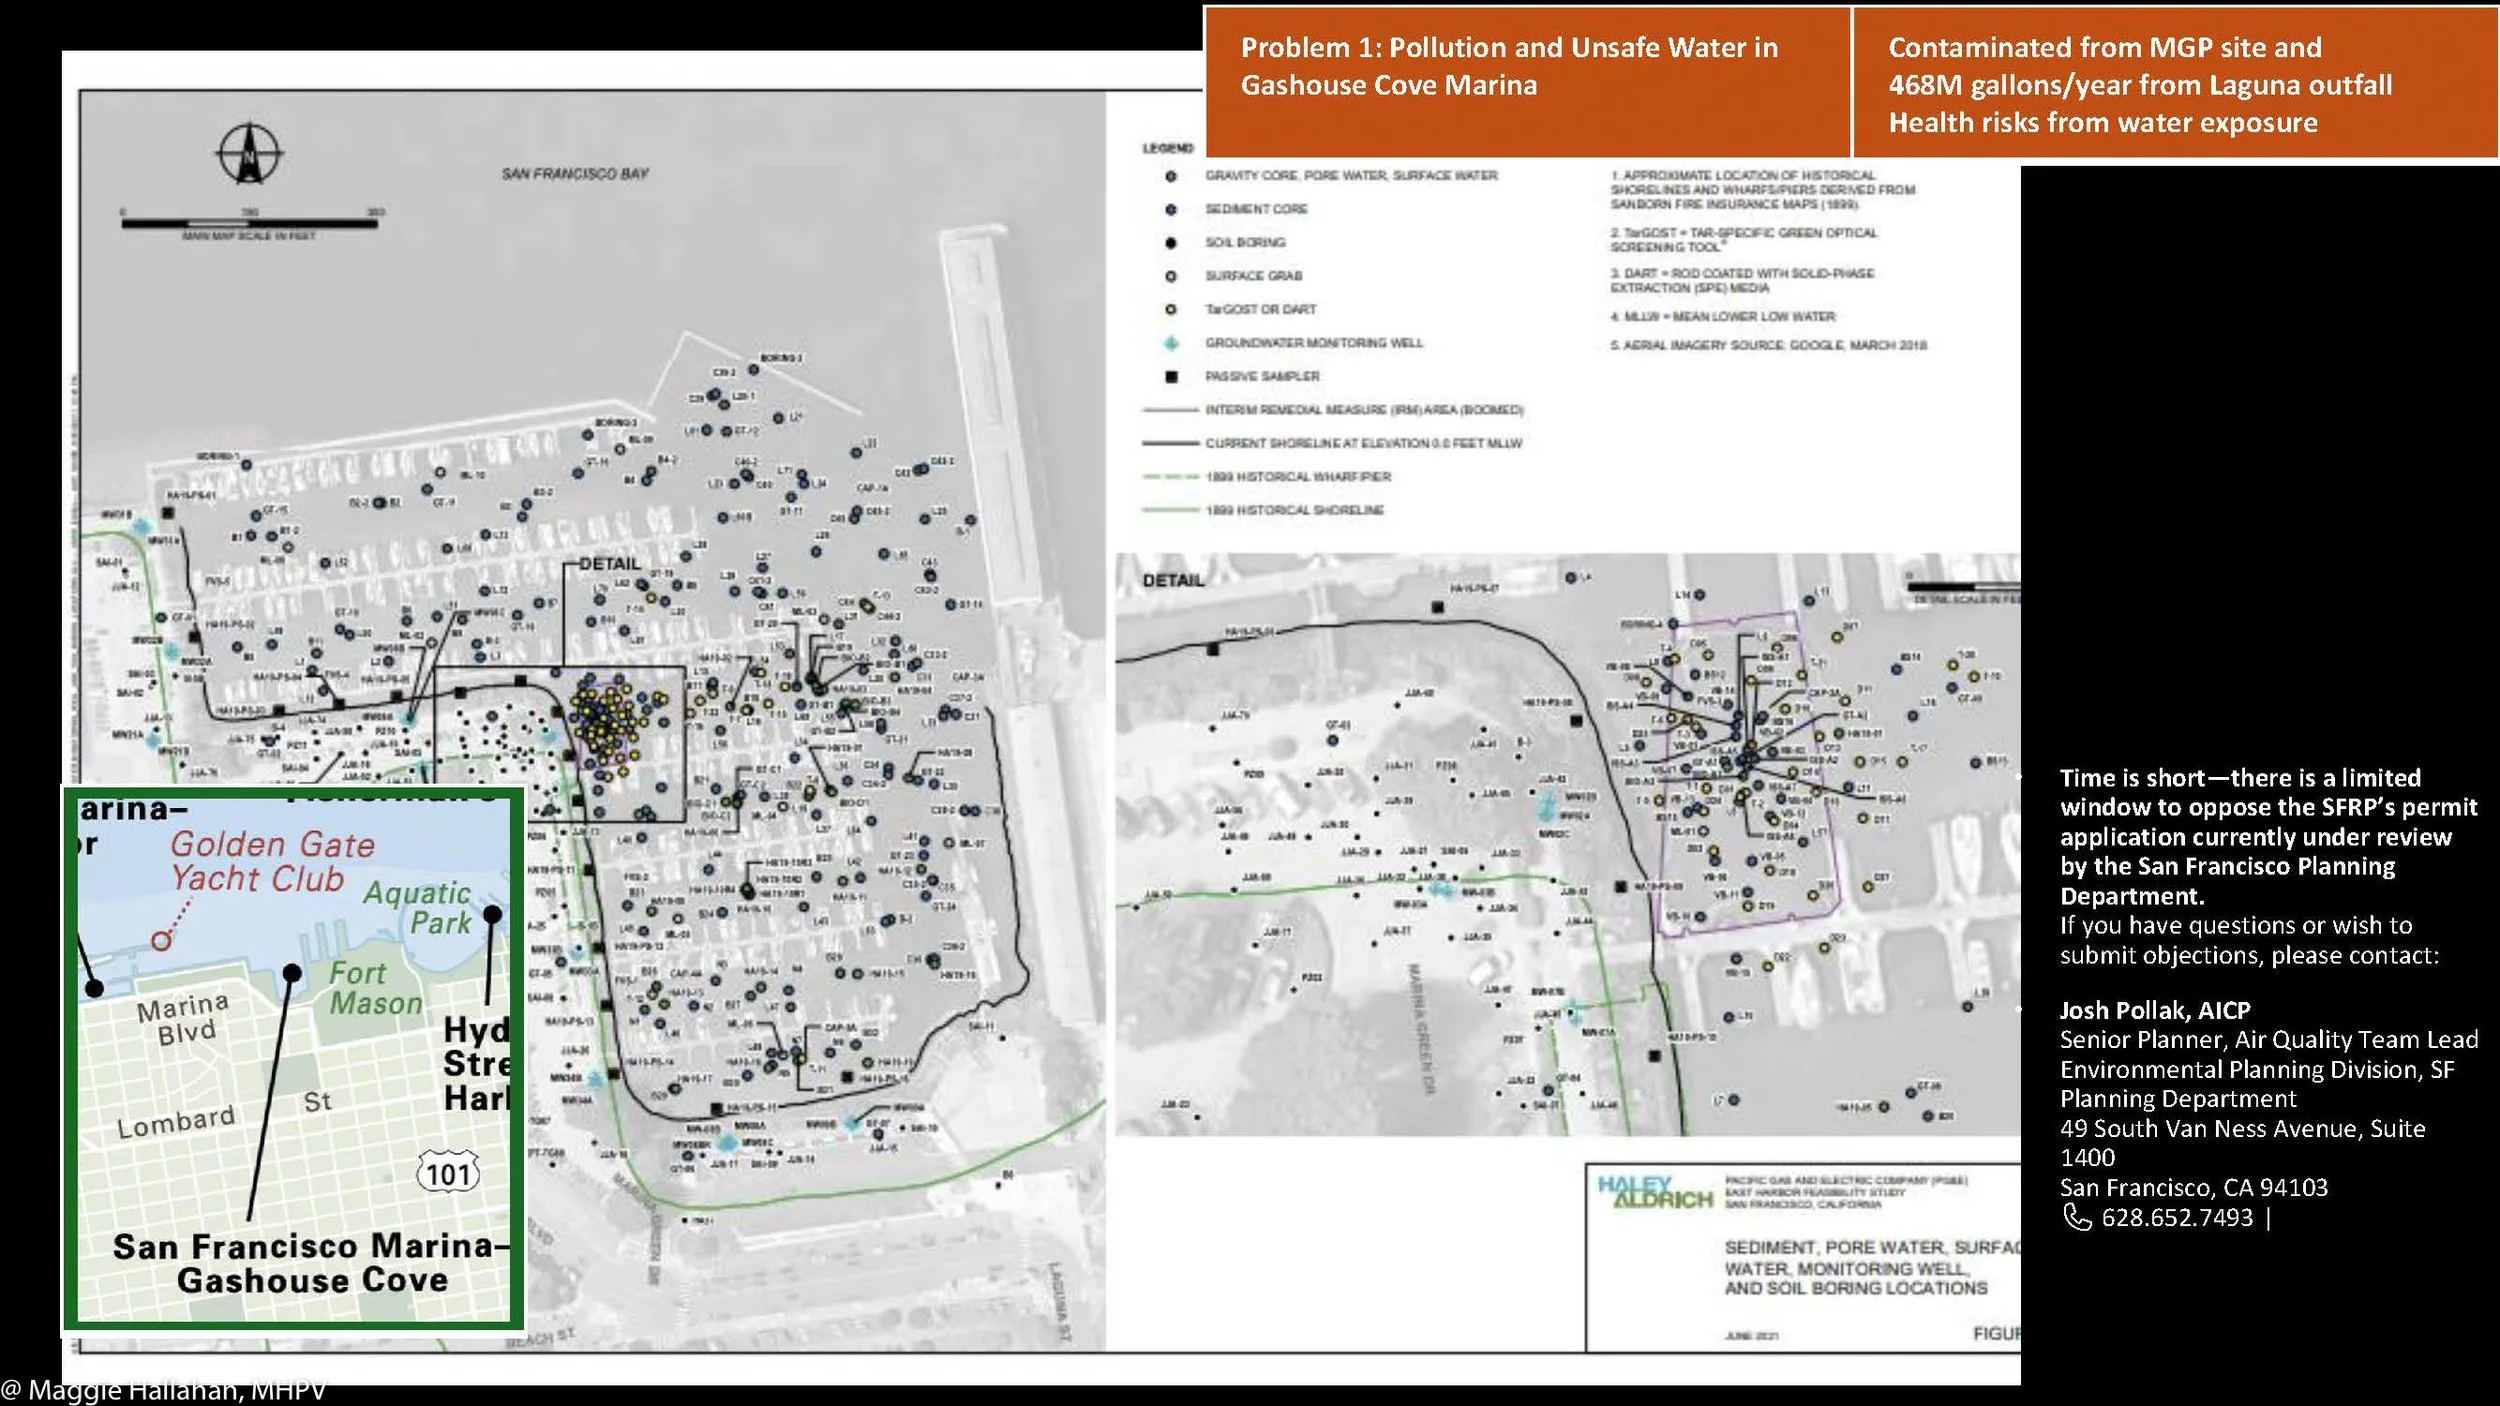Click the Highway 101 shield marker
The image size is (2500, 1406).
(447, 1173)
